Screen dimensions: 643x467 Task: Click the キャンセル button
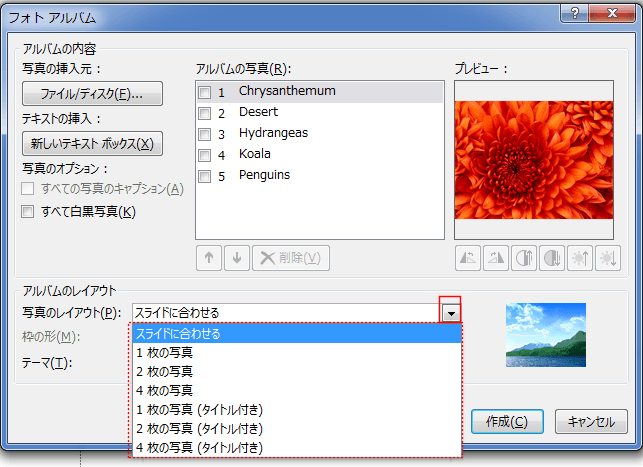(591, 421)
